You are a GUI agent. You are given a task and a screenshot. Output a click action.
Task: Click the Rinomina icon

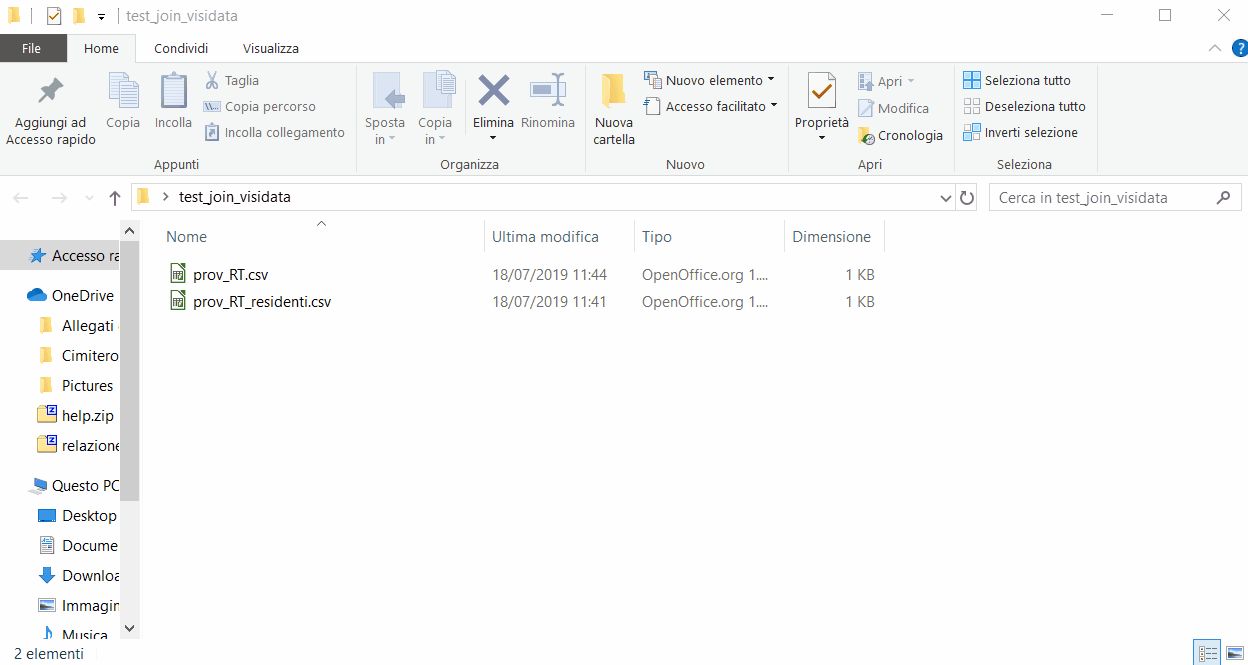click(x=547, y=92)
